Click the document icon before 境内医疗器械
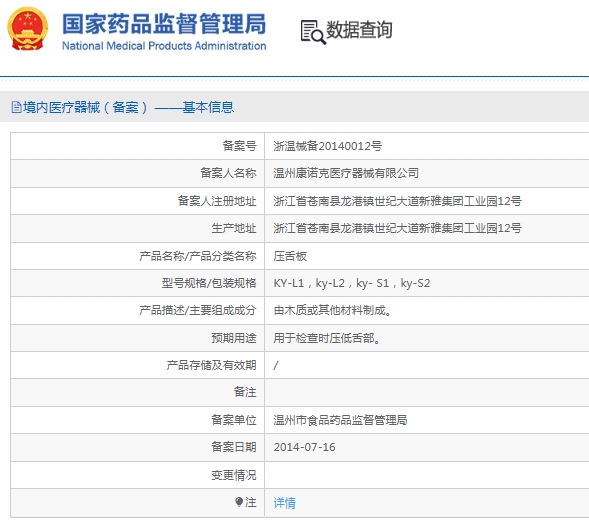The width and height of the screenshot is (589, 526). [16, 107]
